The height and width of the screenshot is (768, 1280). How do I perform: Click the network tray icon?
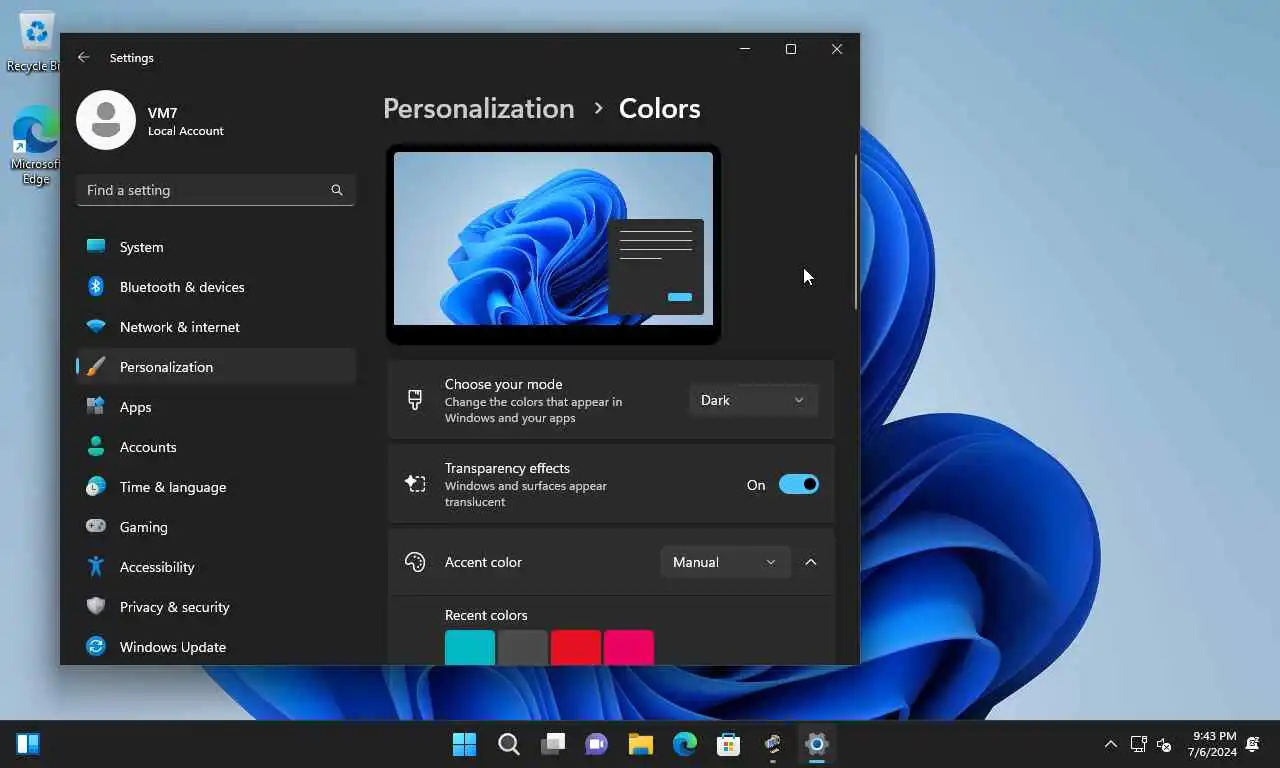pyautogui.click(x=1138, y=744)
